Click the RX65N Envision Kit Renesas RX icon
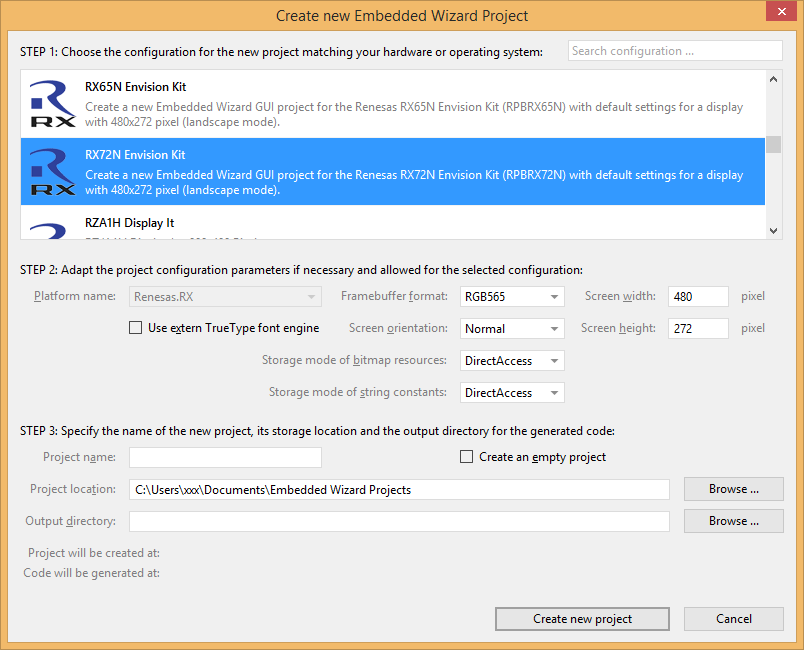804x650 pixels. pyautogui.click(x=52, y=104)
